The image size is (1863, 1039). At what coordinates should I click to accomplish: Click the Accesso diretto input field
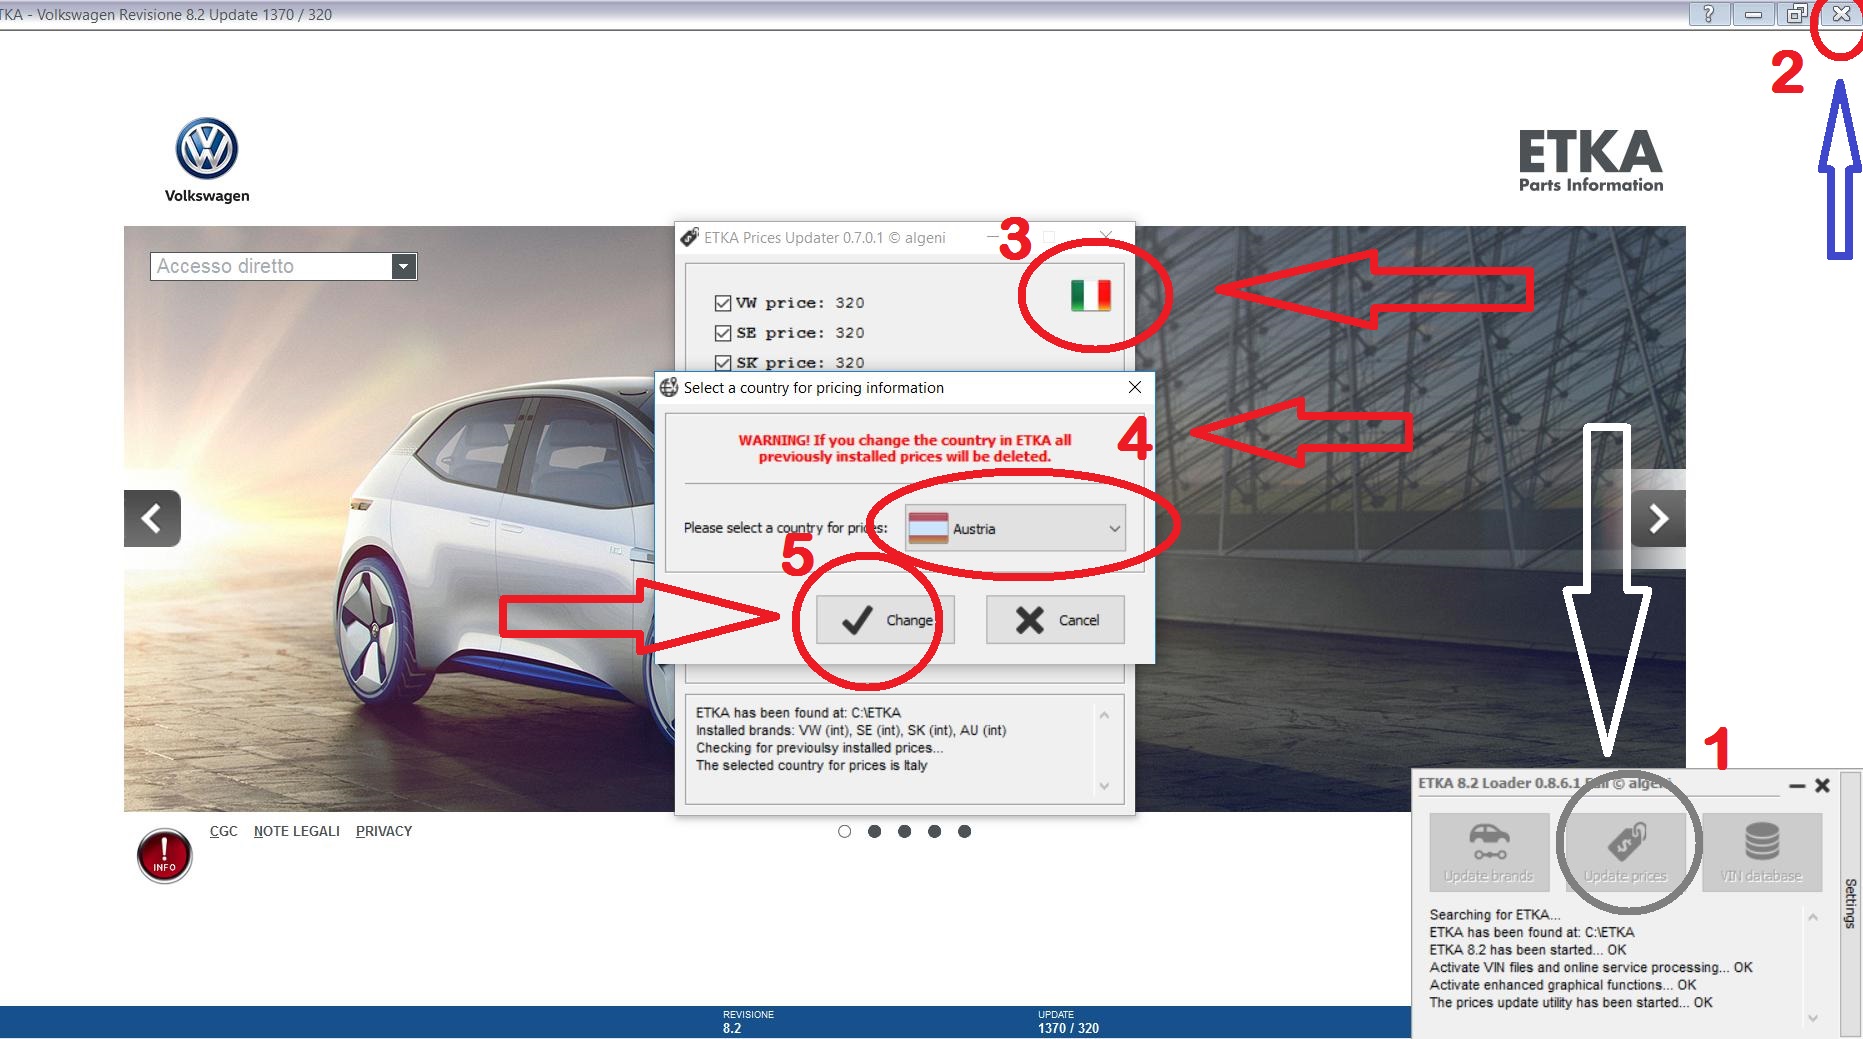pos(272,266)
